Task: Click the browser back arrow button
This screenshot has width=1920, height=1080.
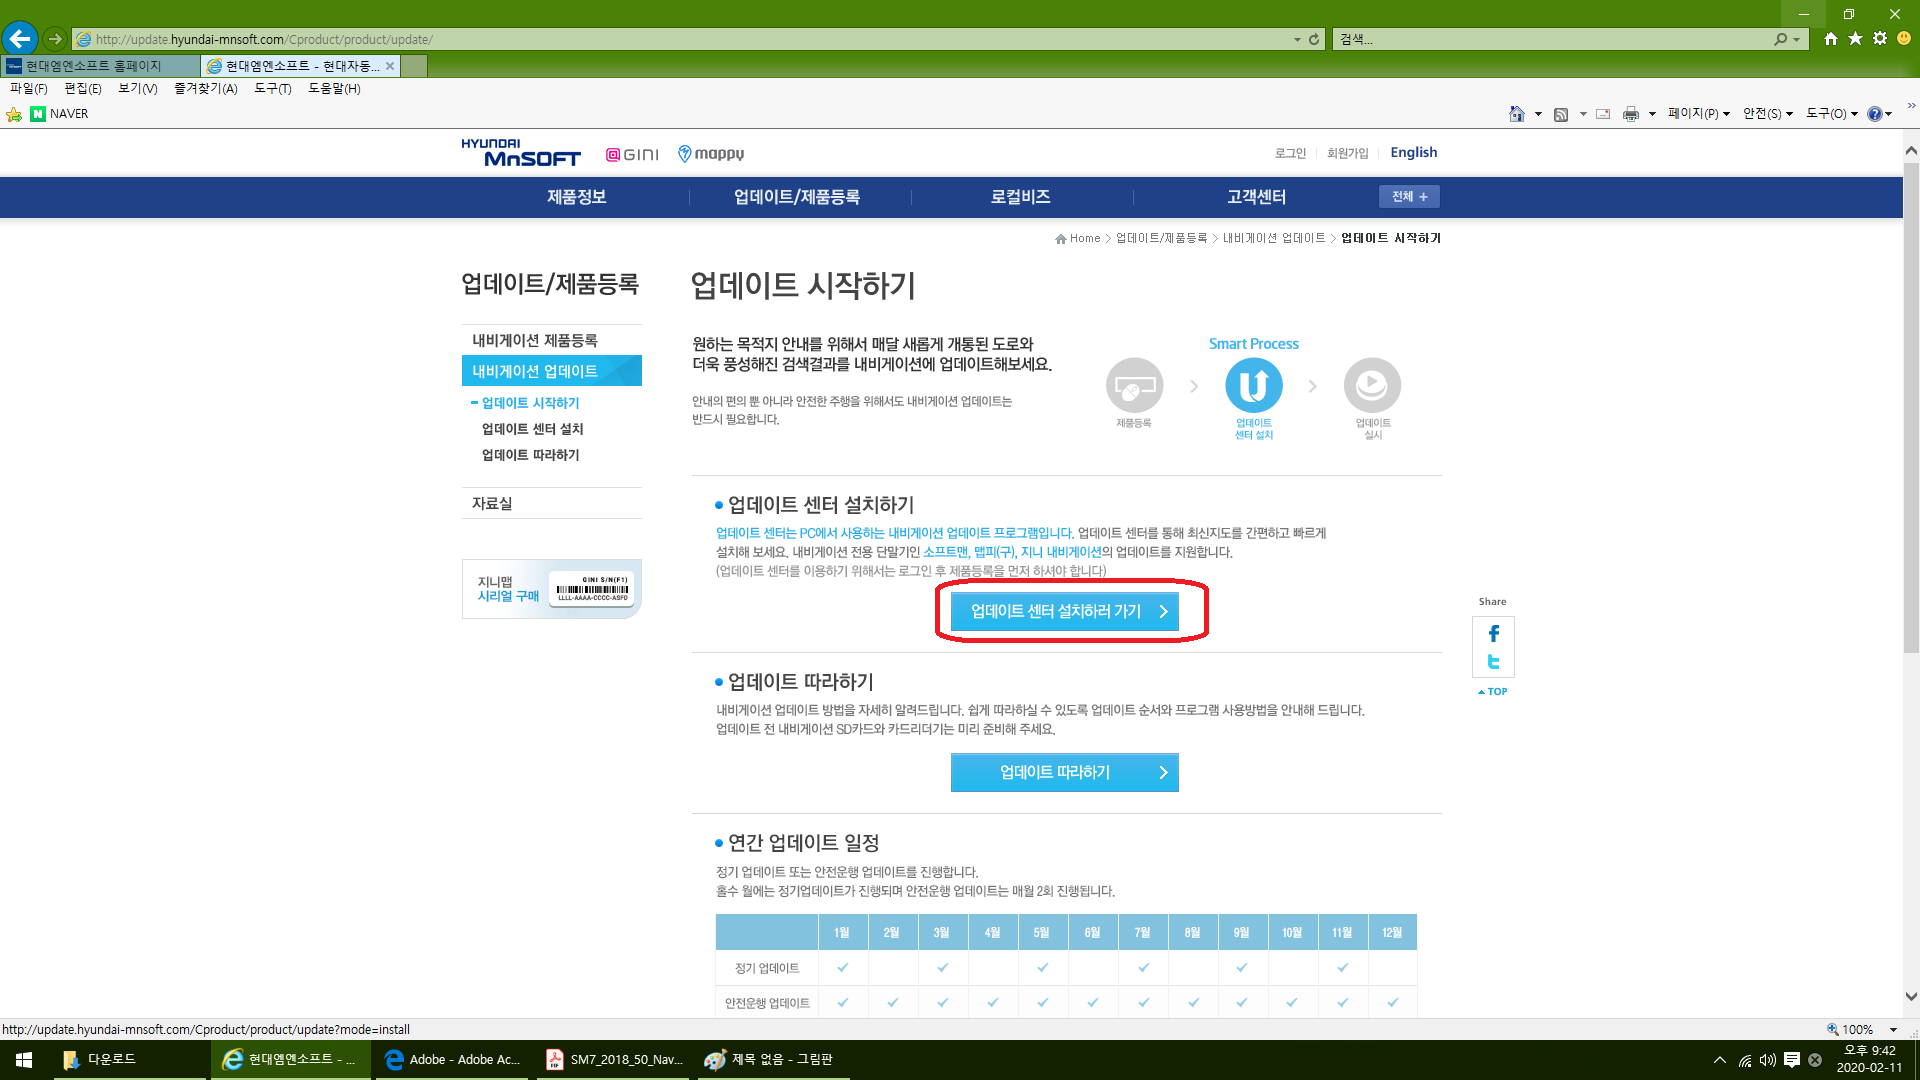Action: 19,39
